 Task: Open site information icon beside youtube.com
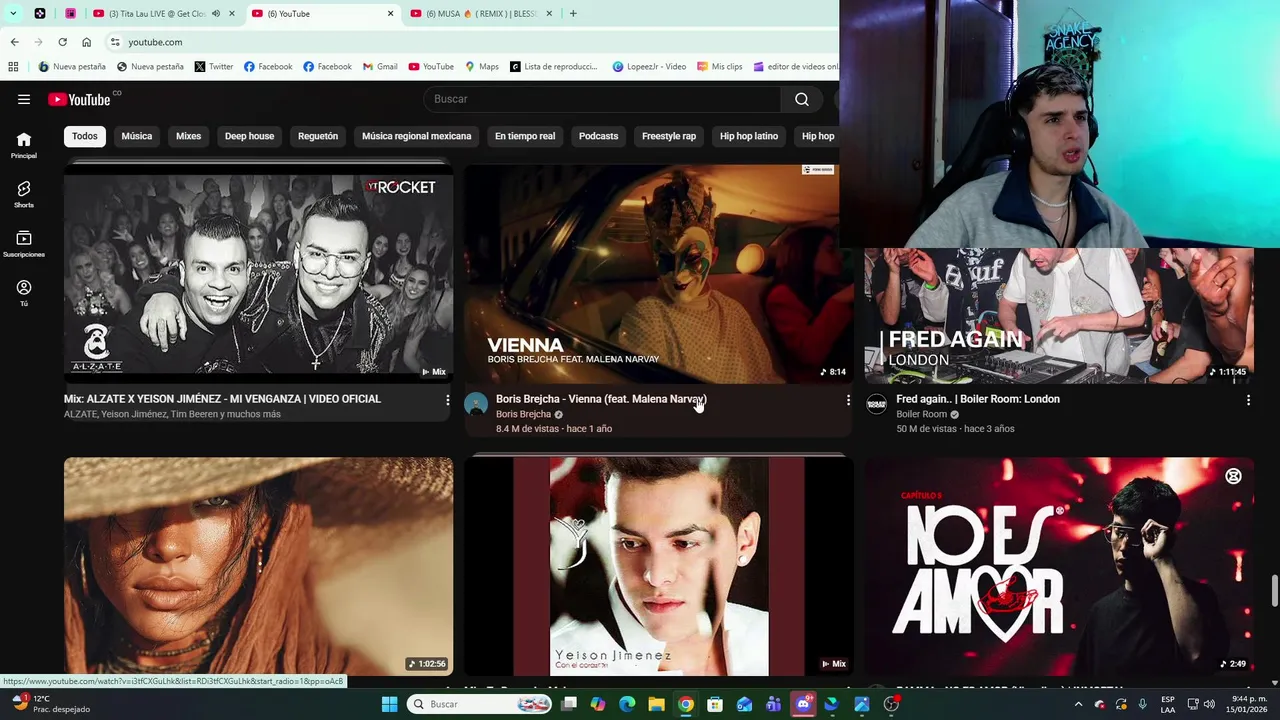pyautogui.click(x=115, y=42)
